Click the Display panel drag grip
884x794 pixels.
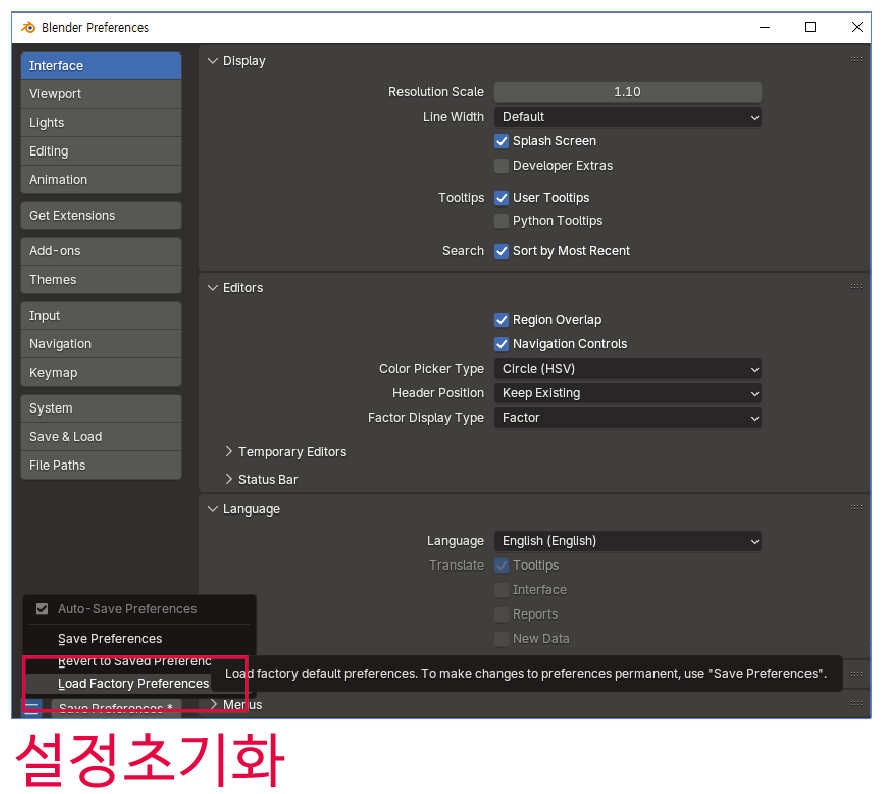[x=856, y=59]
